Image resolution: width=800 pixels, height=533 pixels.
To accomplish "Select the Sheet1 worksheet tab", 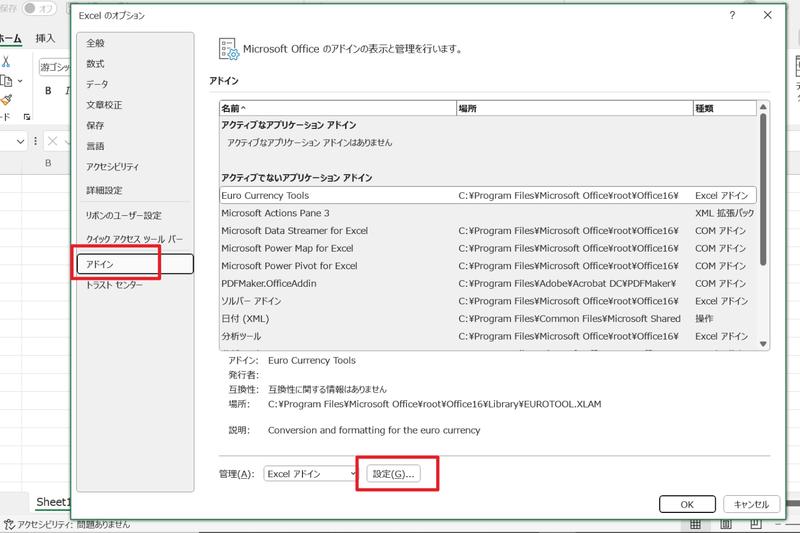I will tap(52, 502).
